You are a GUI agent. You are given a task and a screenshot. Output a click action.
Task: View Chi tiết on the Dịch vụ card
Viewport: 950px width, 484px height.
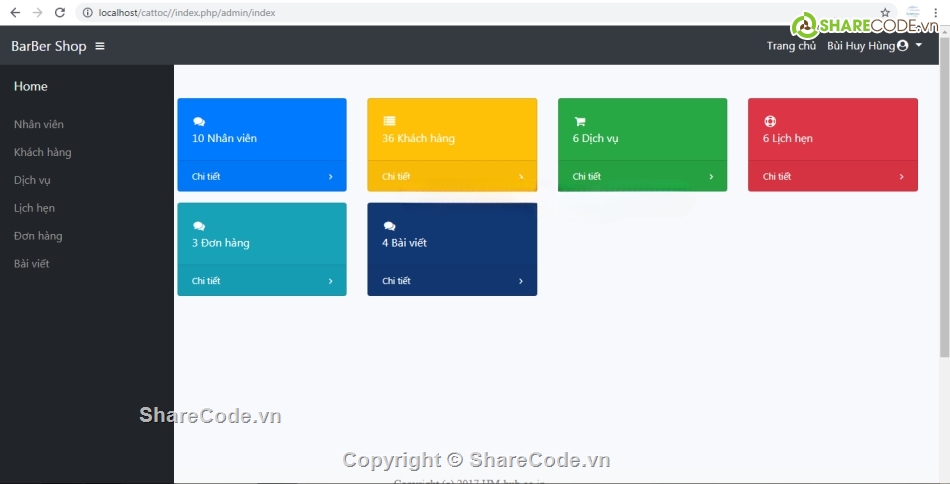click(x=586, y=177)
